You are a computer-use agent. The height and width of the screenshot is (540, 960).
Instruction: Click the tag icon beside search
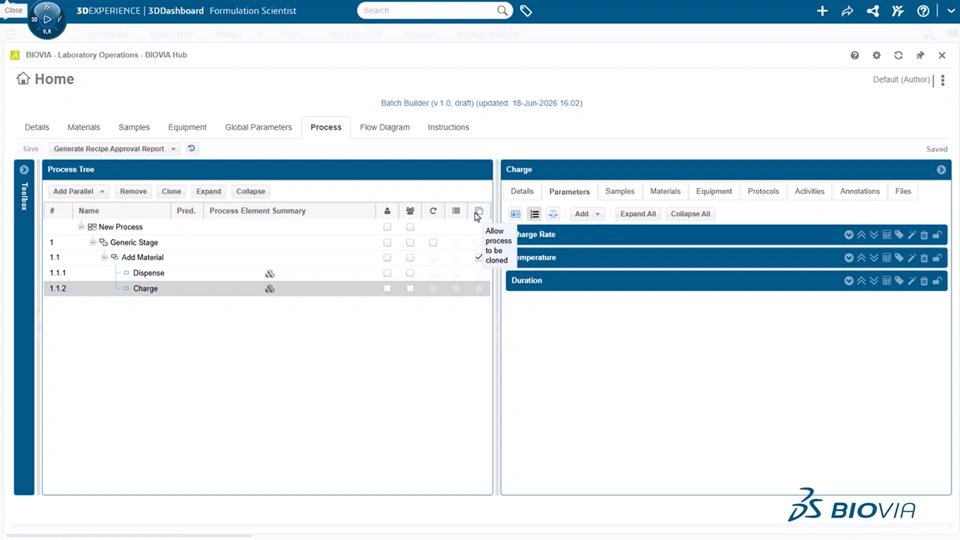tap(526, 10)
